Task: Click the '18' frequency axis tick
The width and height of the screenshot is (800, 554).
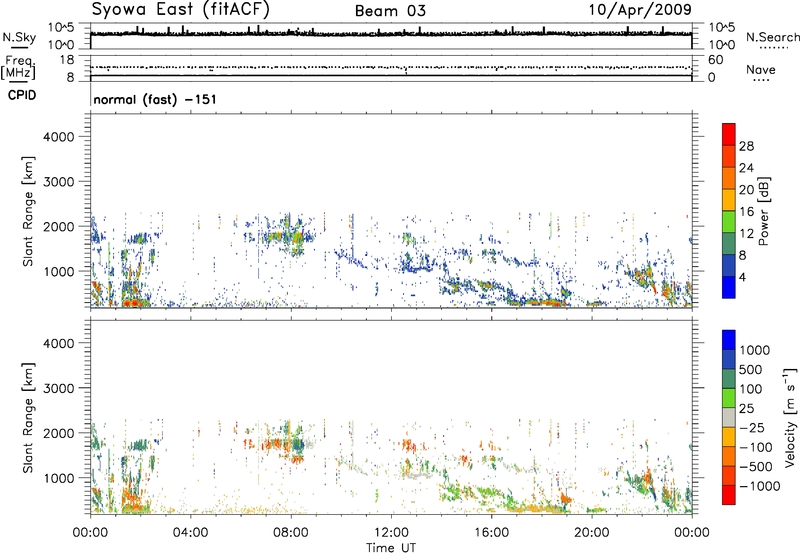Action: [66, 60]
